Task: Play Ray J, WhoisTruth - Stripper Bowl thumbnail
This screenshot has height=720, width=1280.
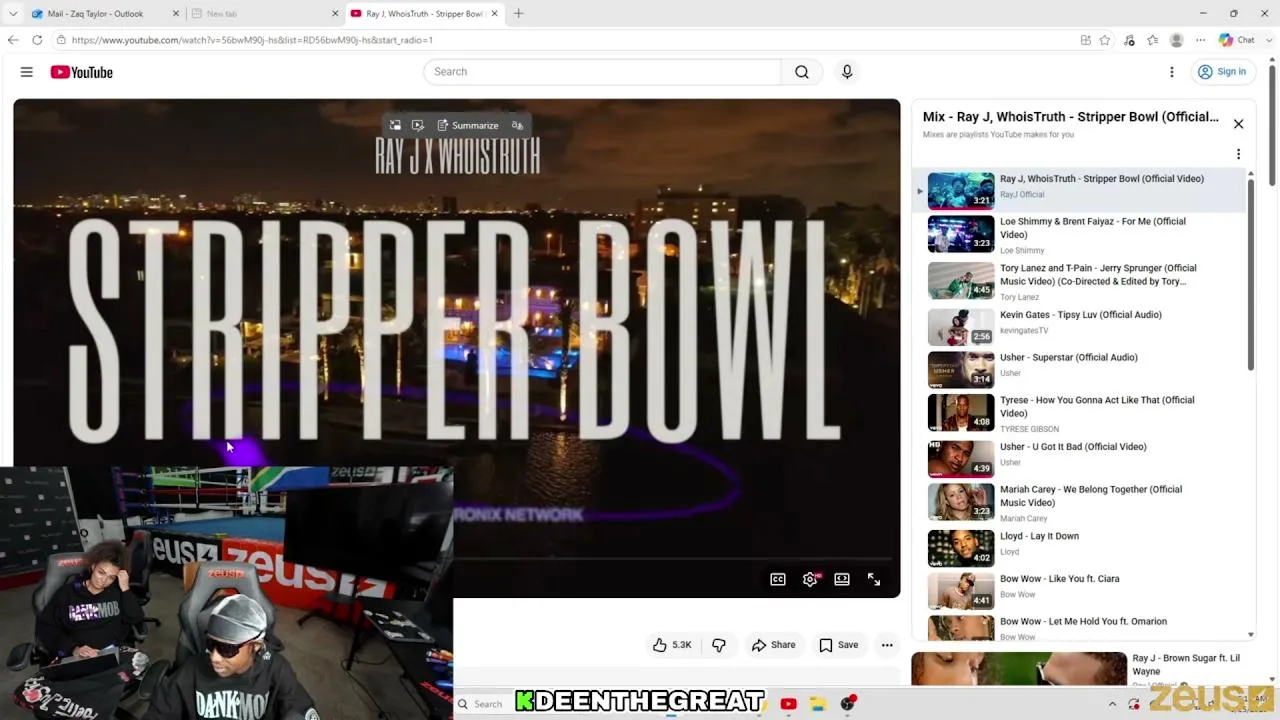Action: click(x=961, y=190)
